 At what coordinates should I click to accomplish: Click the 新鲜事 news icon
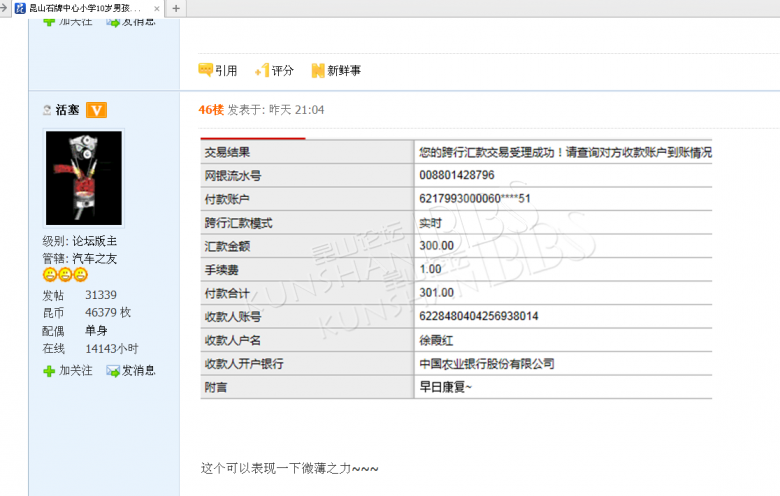tap(318, 71)
